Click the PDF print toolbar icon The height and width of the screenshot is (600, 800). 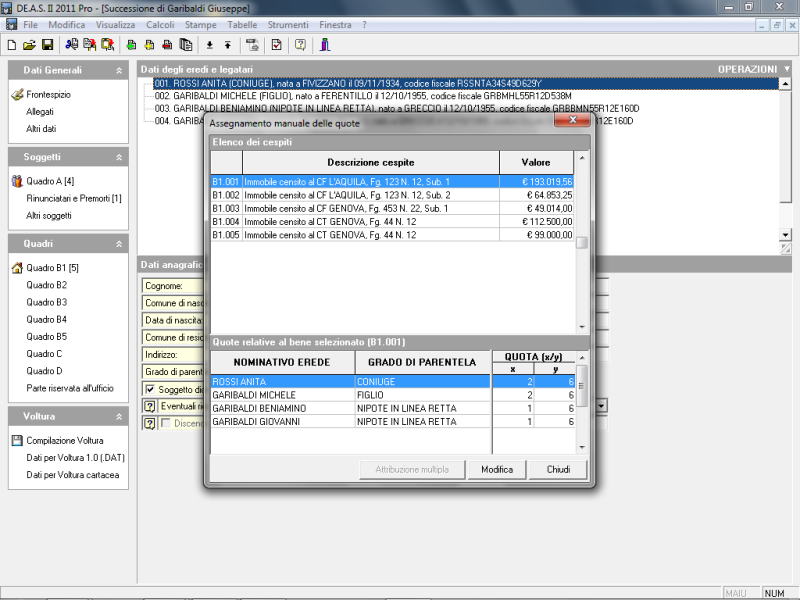coord(252,45)
